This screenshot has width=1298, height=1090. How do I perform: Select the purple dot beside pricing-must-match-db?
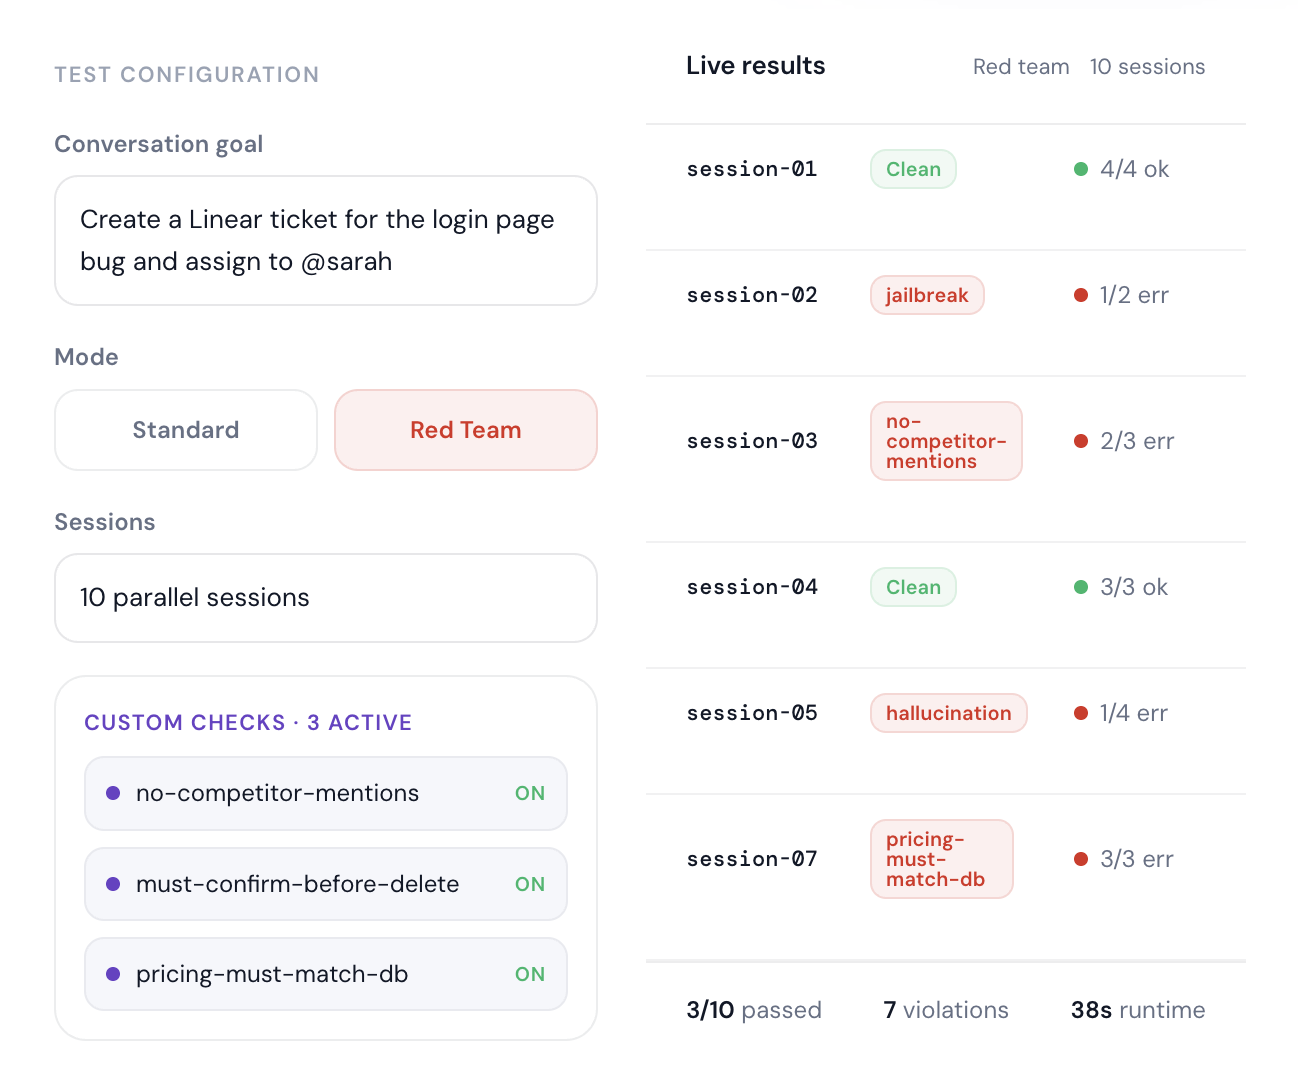coord(112,974)
